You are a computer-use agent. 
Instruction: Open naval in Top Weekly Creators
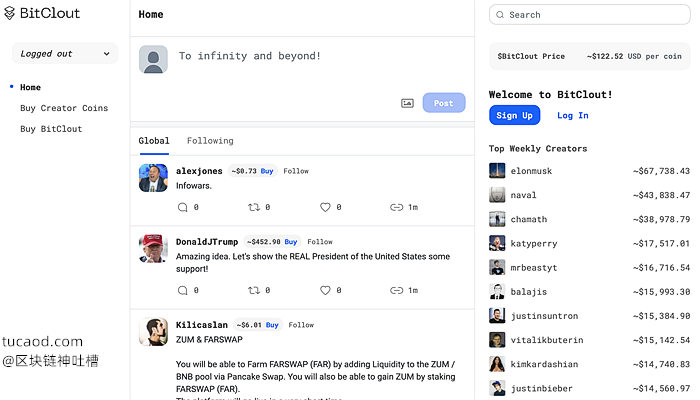[523, 195]
